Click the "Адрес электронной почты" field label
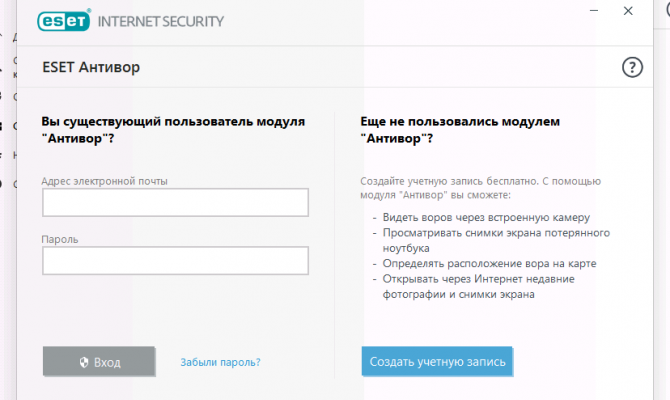 click(105, 181)
